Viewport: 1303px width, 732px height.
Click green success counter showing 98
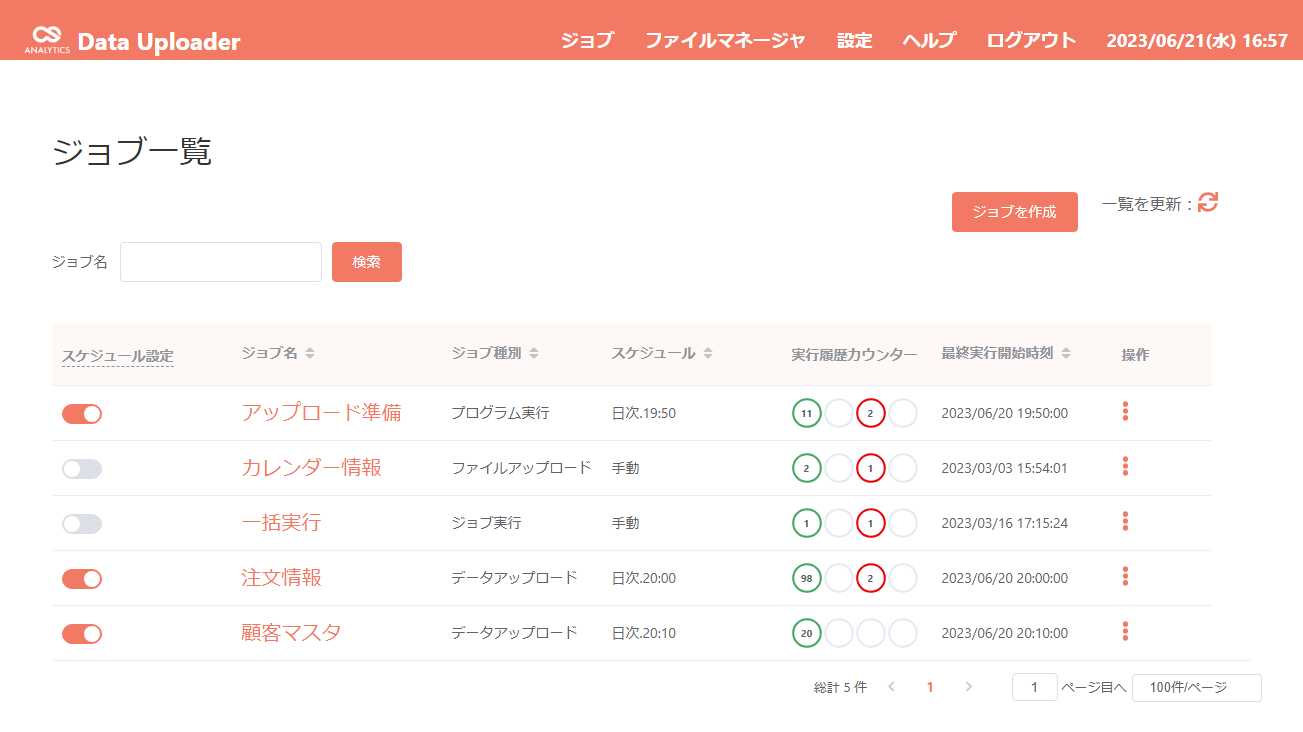tap(806, 578)
